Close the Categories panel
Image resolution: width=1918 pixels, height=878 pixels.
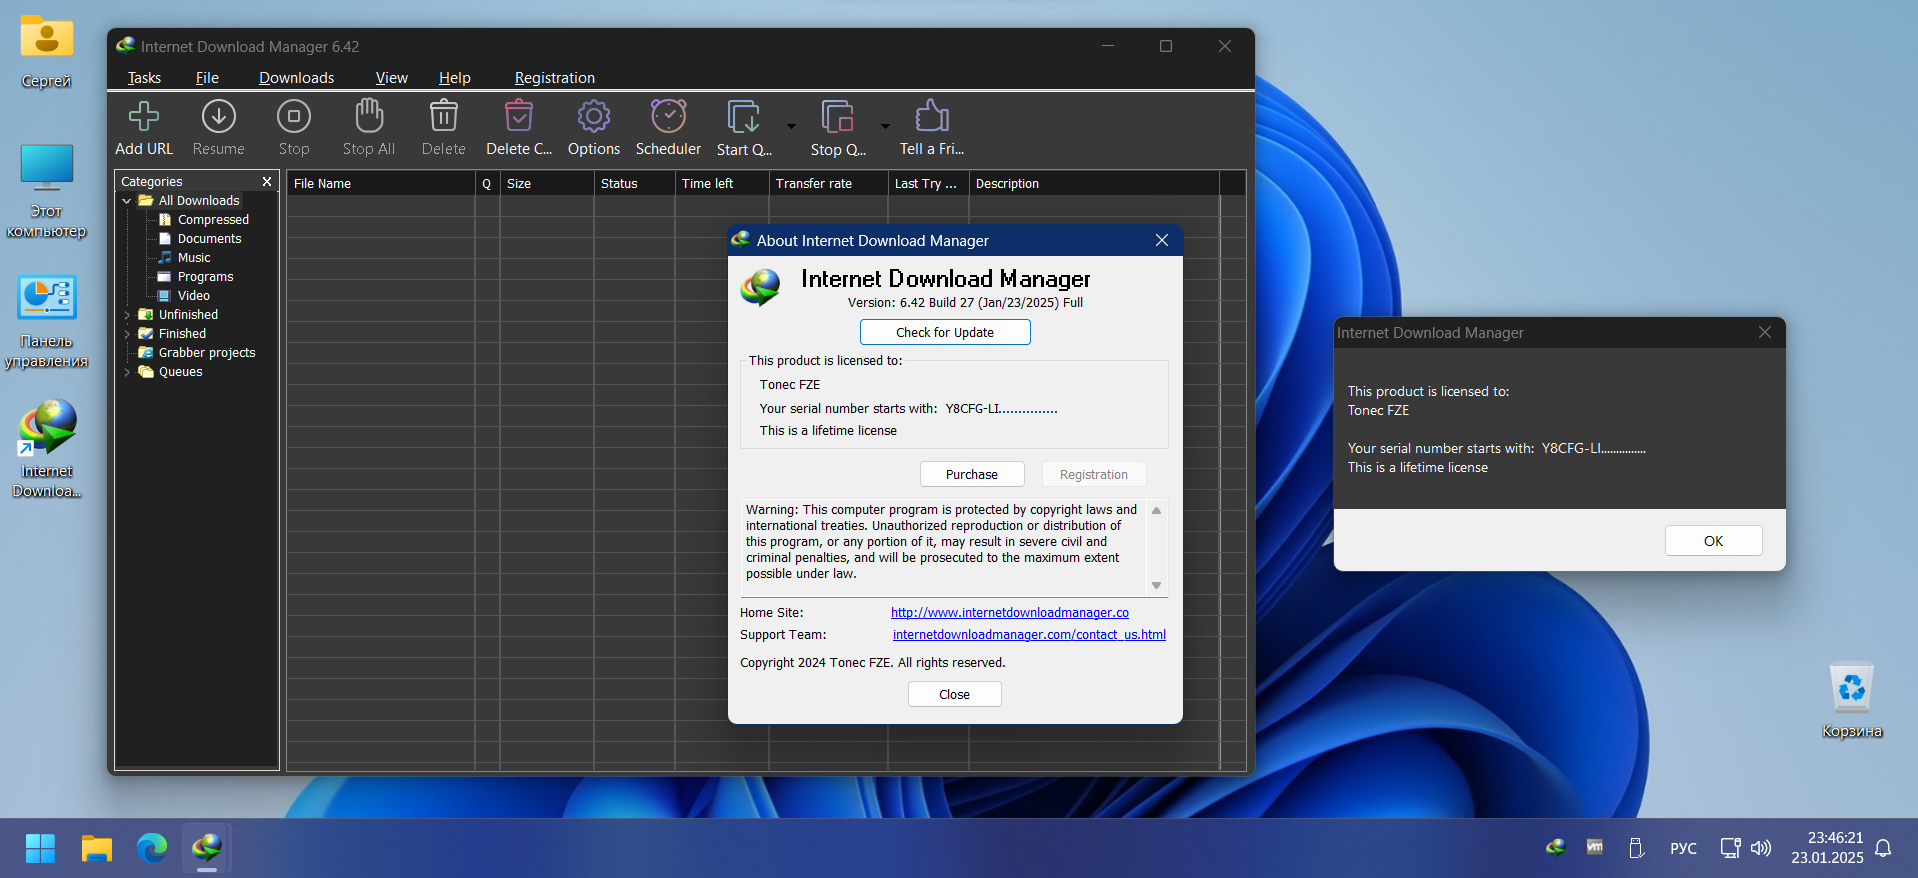[267, 182]
